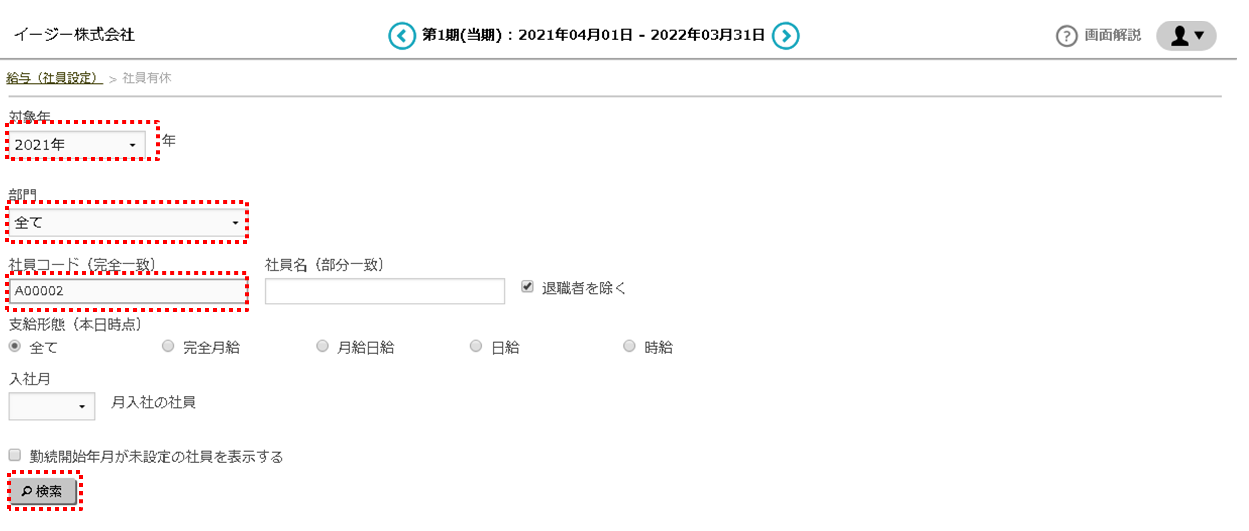Click the 画面解説 help link text
1249x531 pixels.
click(1112, 36)
